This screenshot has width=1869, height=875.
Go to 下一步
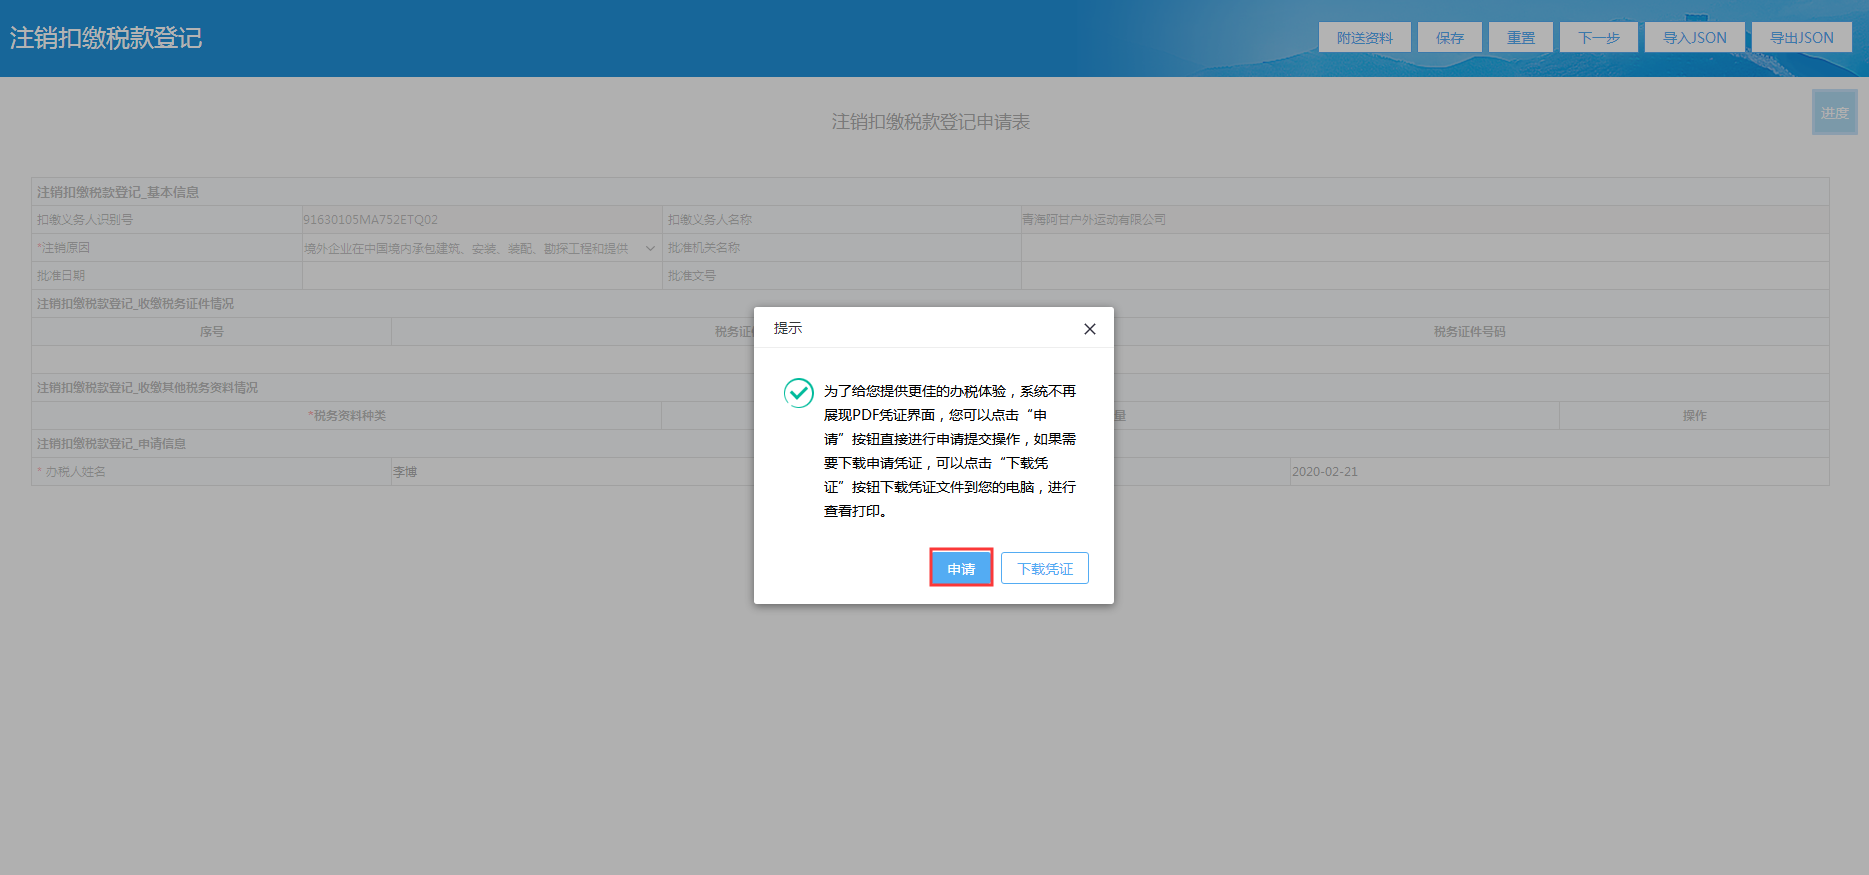tap(1599, 37)
